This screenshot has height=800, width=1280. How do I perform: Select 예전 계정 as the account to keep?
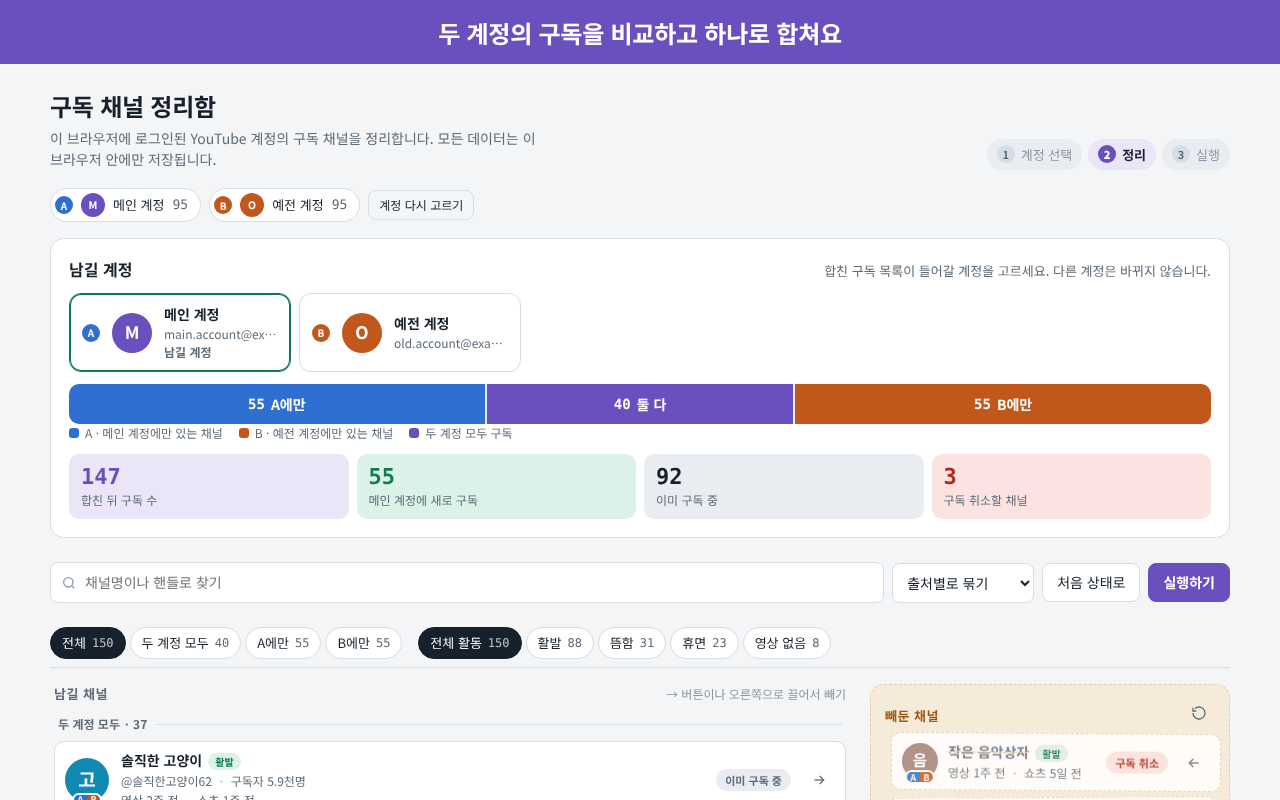410,333
